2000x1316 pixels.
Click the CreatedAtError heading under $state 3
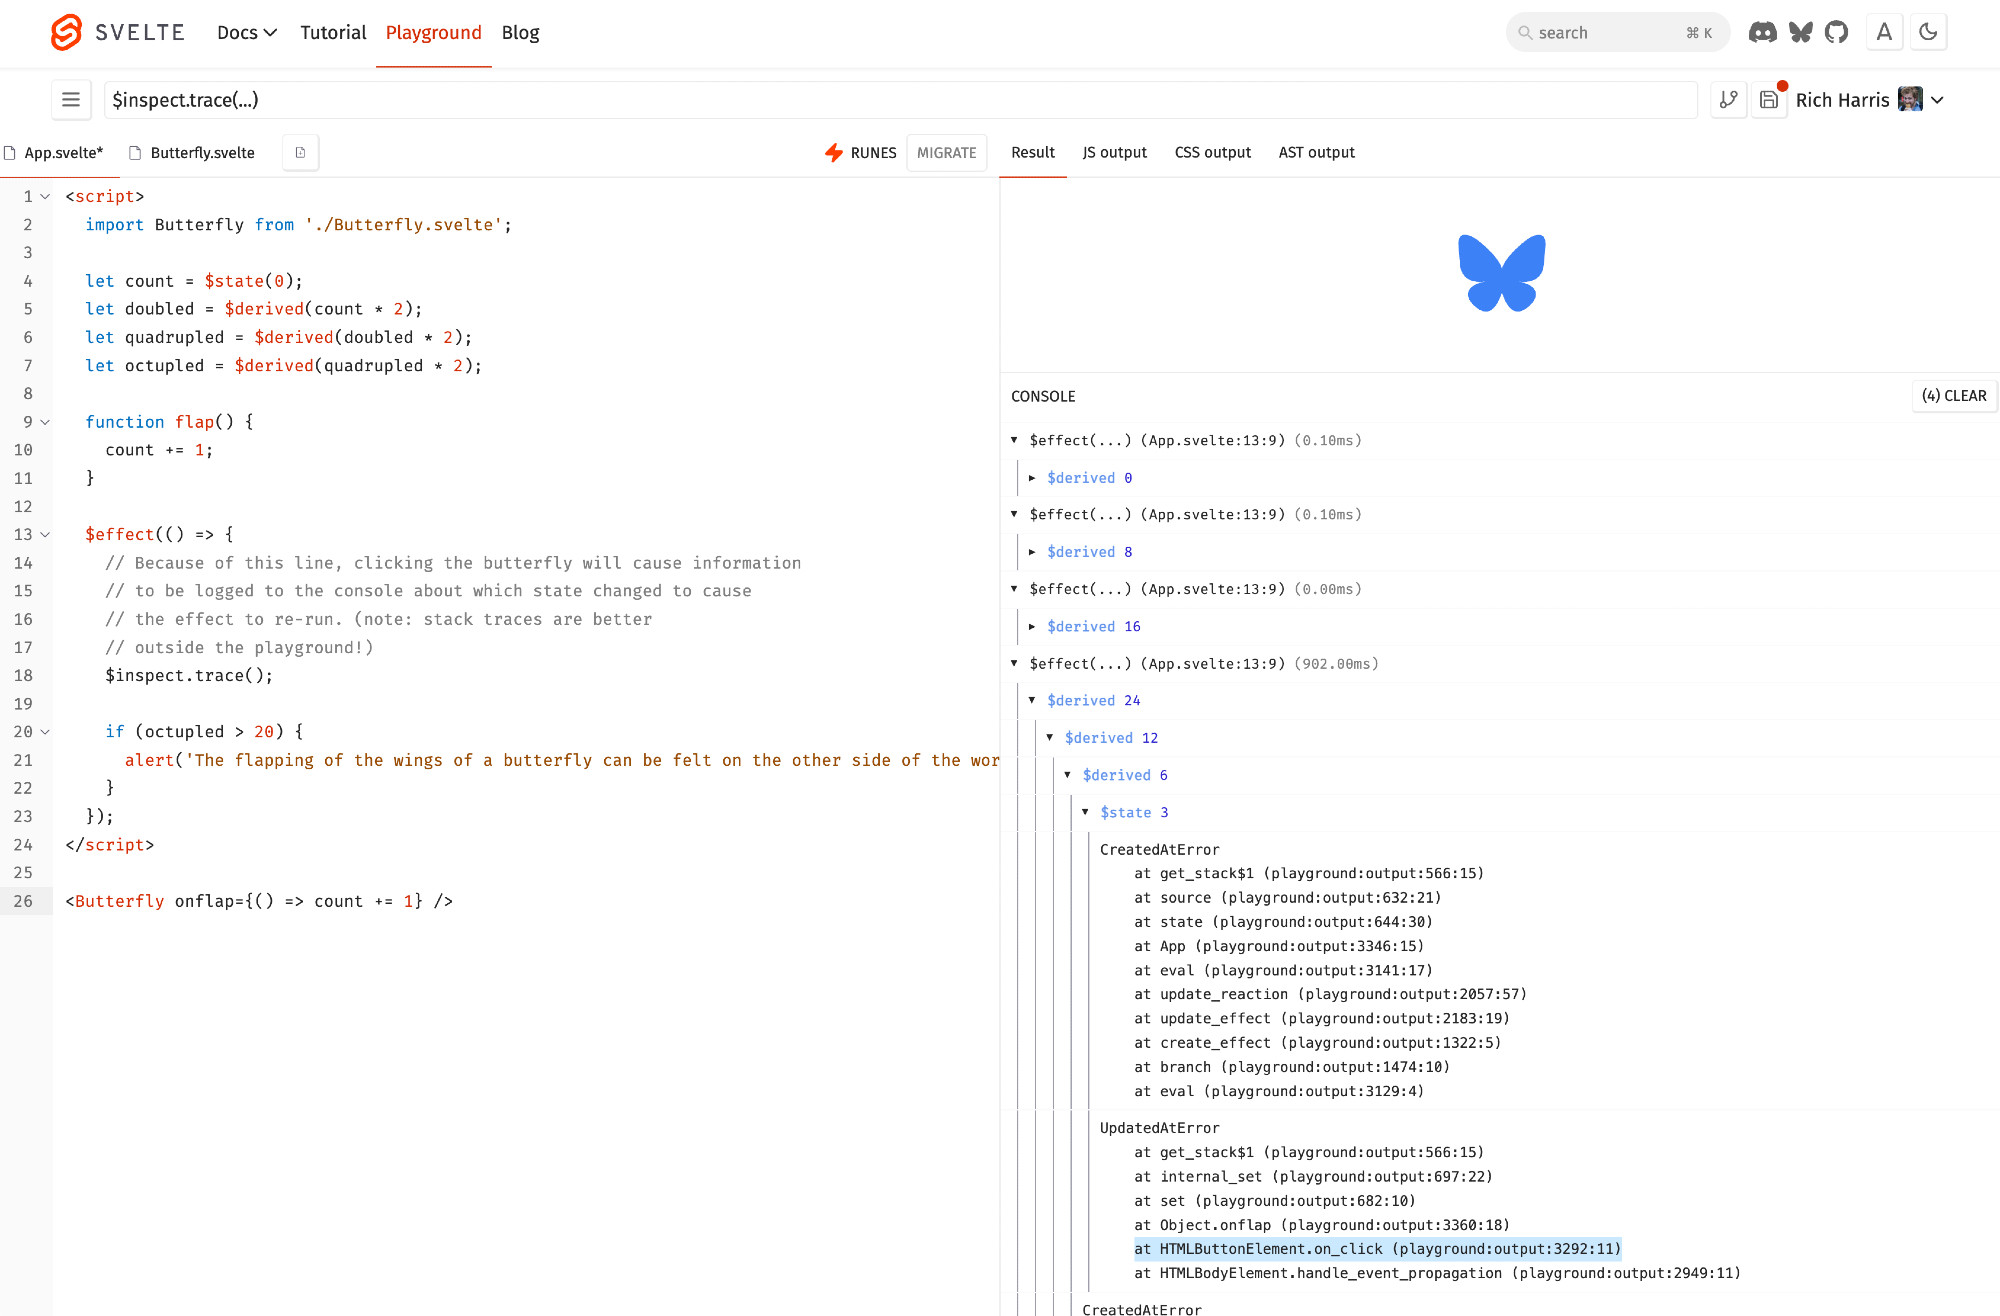1159,850
